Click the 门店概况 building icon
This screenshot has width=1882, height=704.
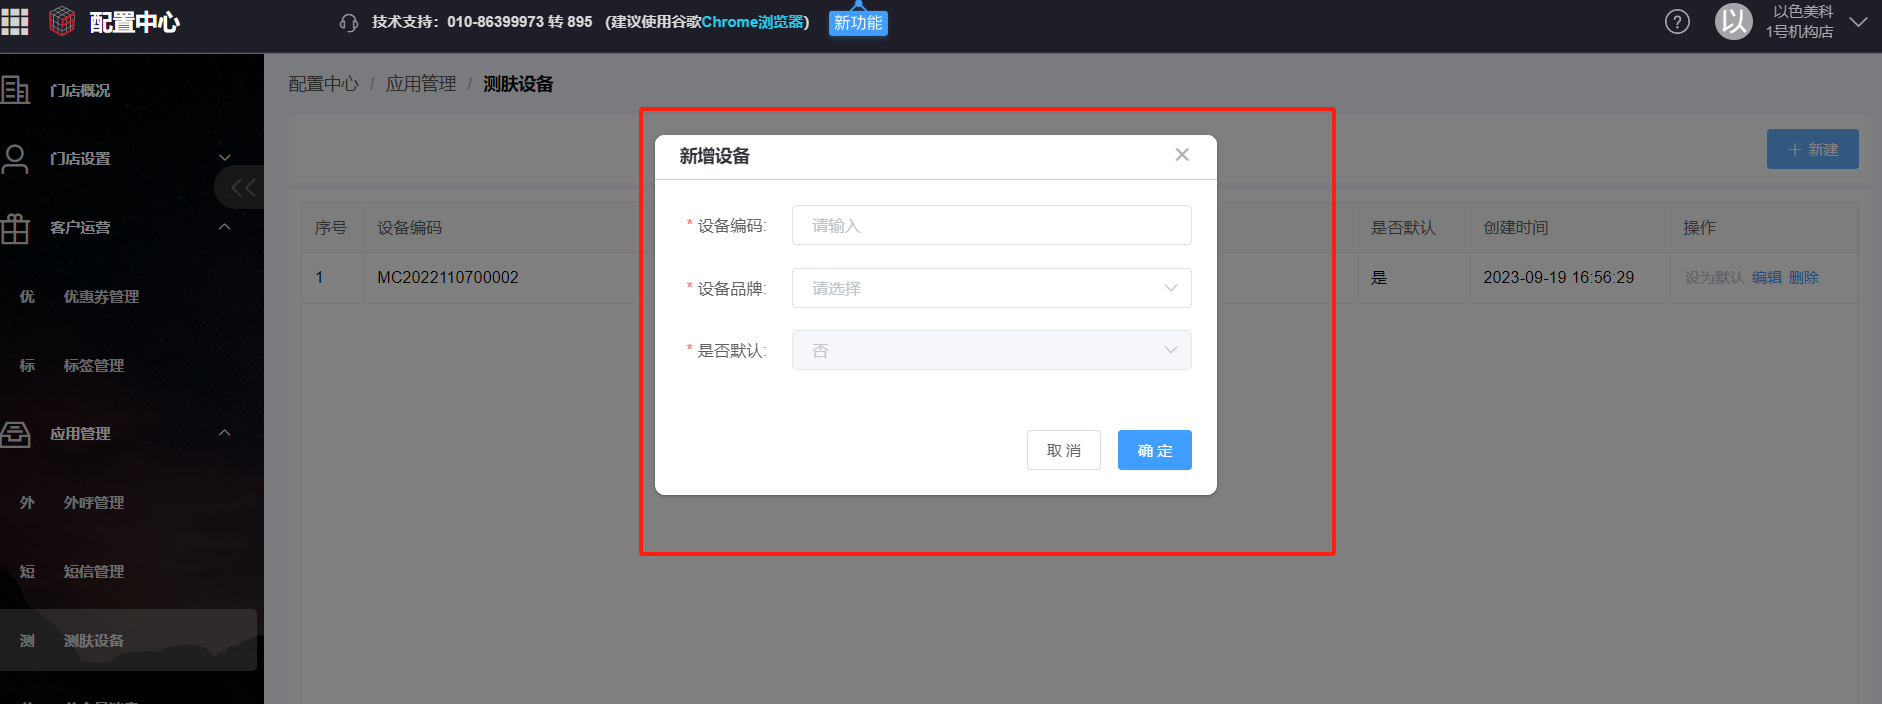pos(16,90)
